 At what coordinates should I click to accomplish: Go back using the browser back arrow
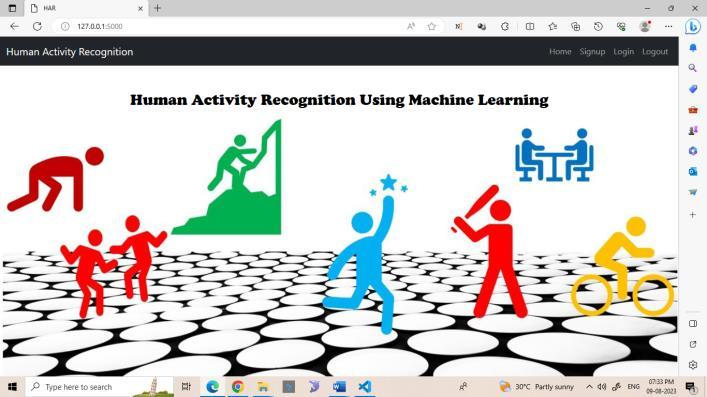pos(14,26)
